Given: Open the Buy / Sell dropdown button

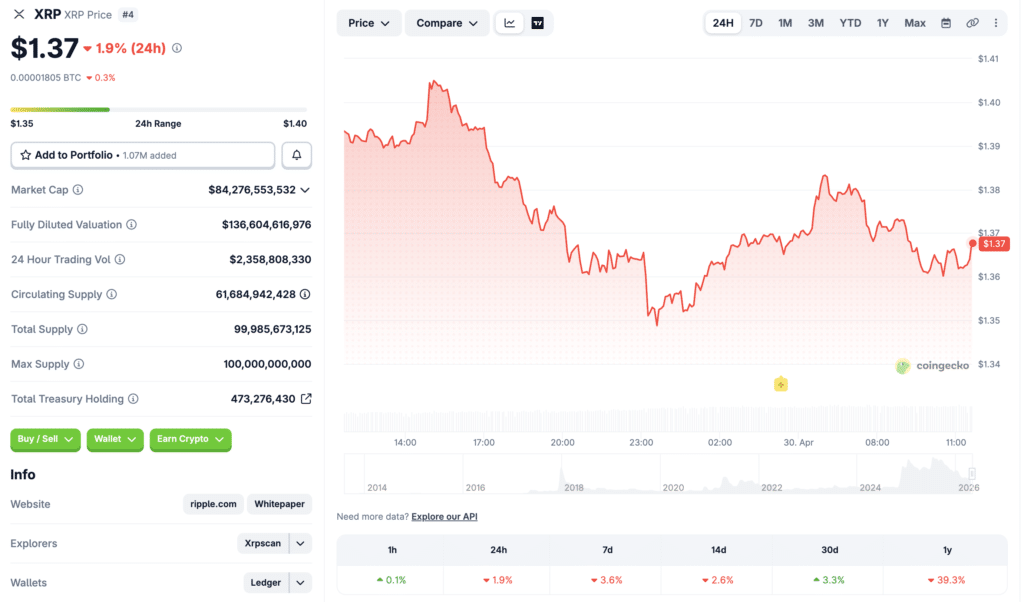Looking at the screenshot, I should (45, 439).
